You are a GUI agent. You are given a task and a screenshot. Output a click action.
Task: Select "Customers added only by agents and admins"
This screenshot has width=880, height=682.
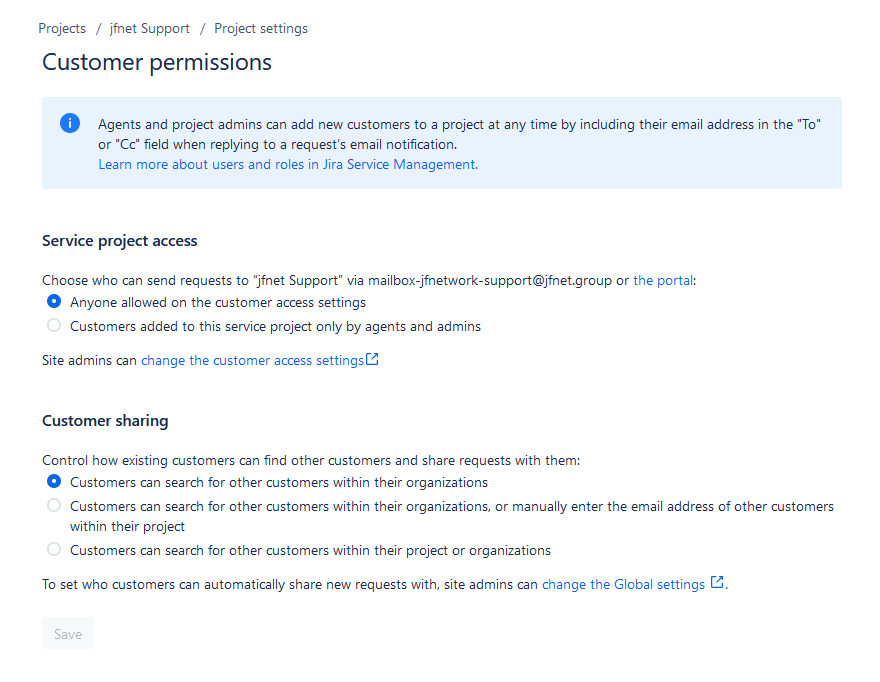click(54, 325)
